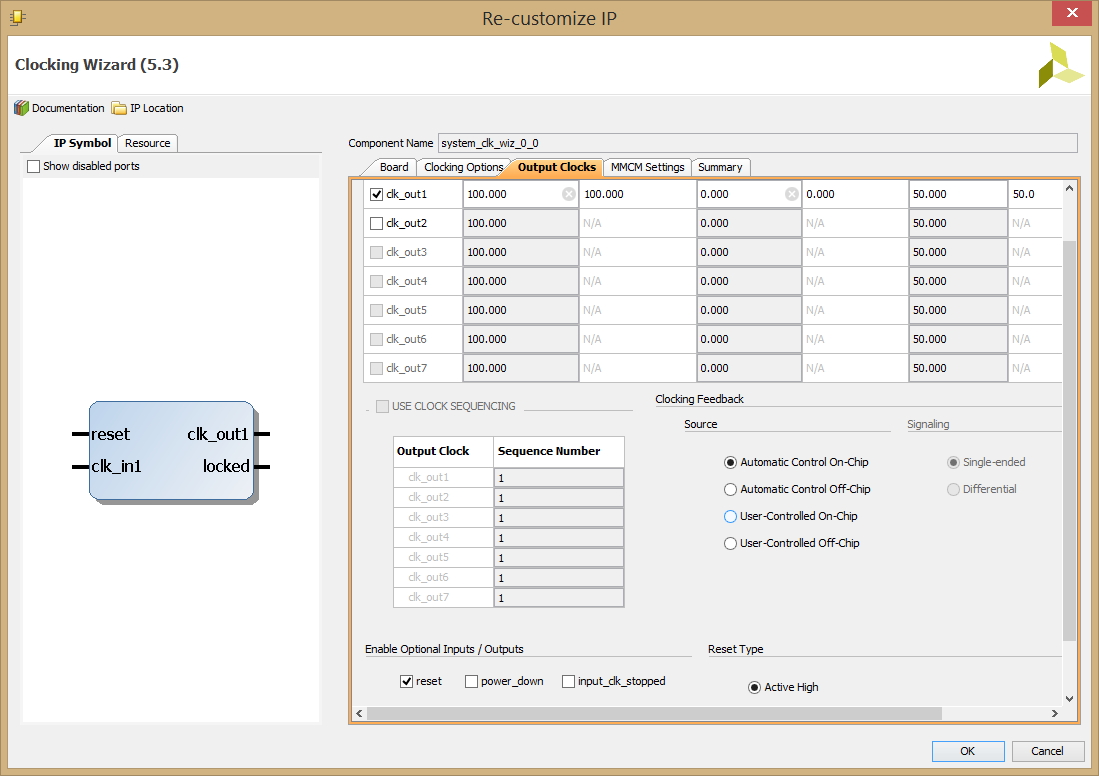Viewport: 1099px width, 776px height.
Task: Select Automatic Control On-Chip radio button
Action: 730,463
